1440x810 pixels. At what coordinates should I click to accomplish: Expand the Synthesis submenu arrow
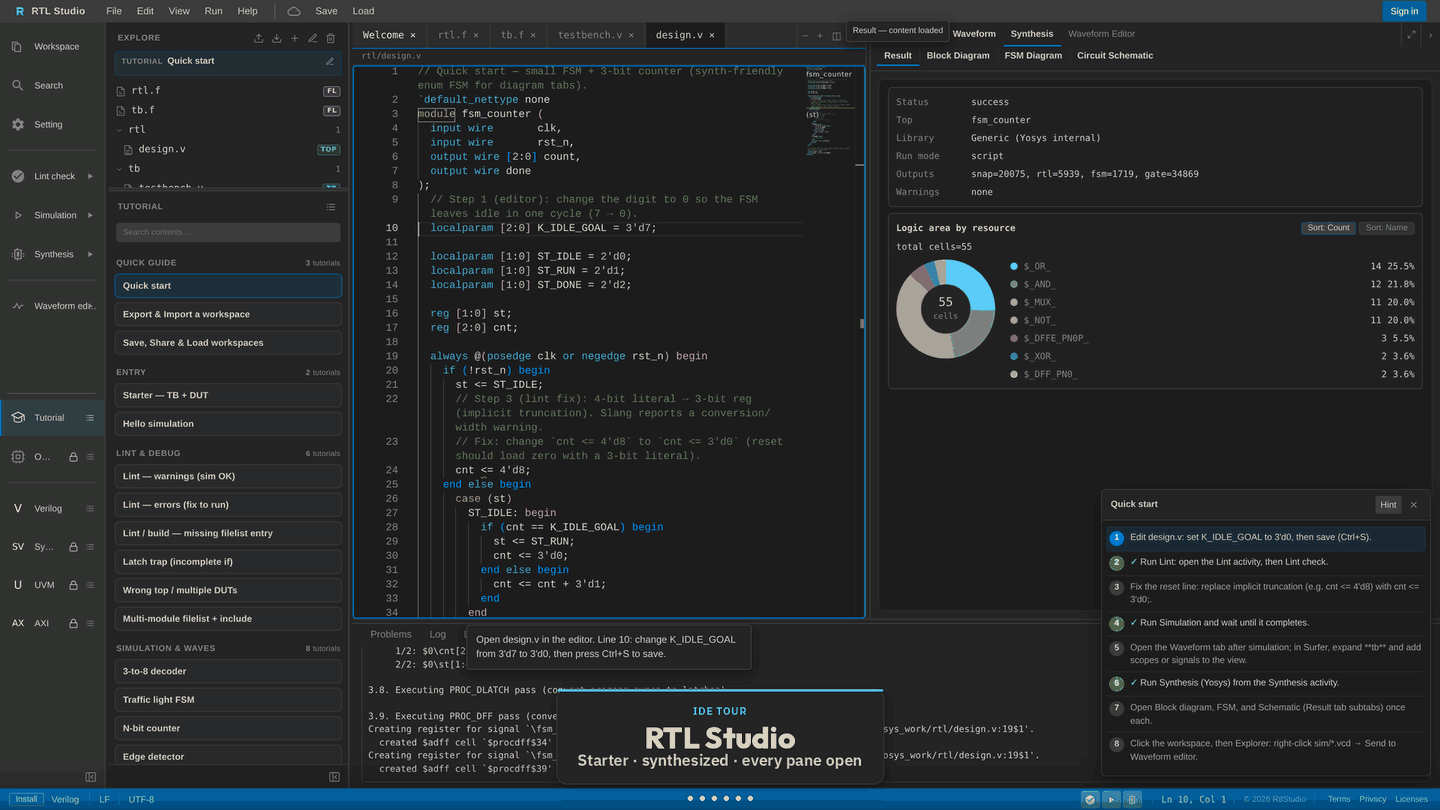pyautogui.click(x=91, y=254)
